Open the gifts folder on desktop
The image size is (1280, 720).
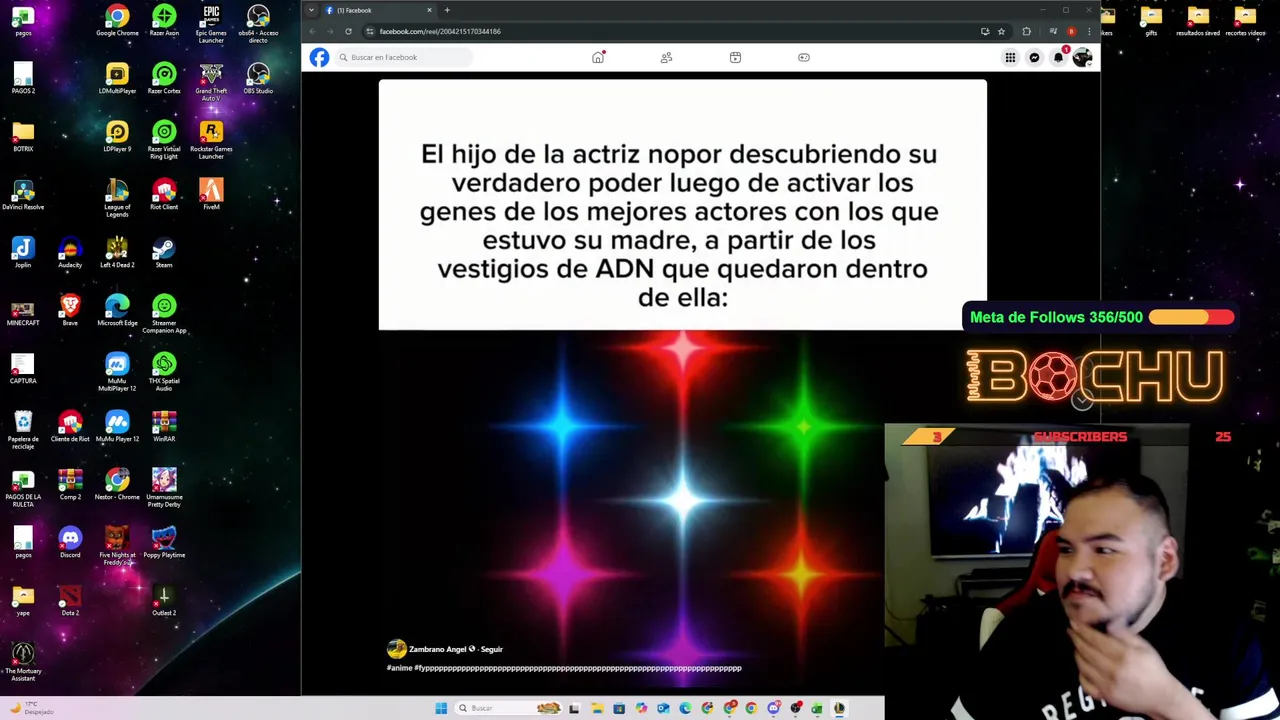pyautogui.click(x=1151, y=20)
